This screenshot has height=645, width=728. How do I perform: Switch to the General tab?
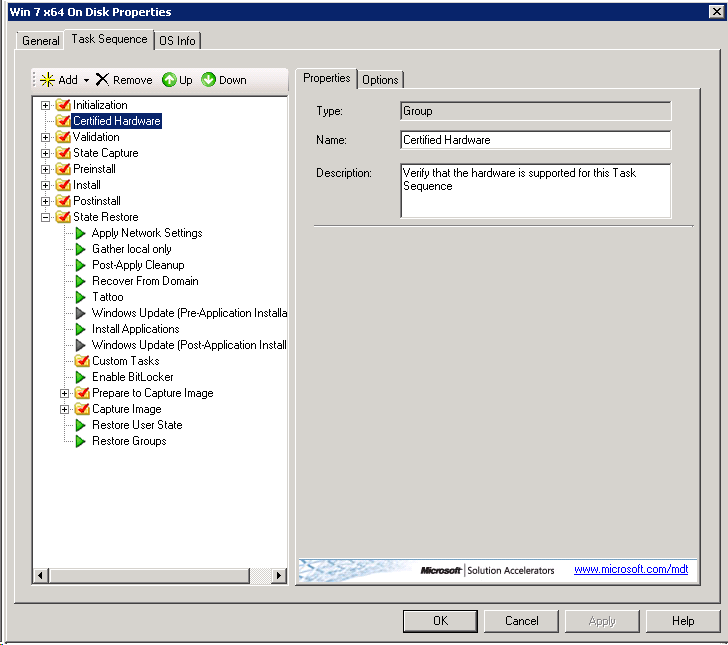(x=40, y=41)
